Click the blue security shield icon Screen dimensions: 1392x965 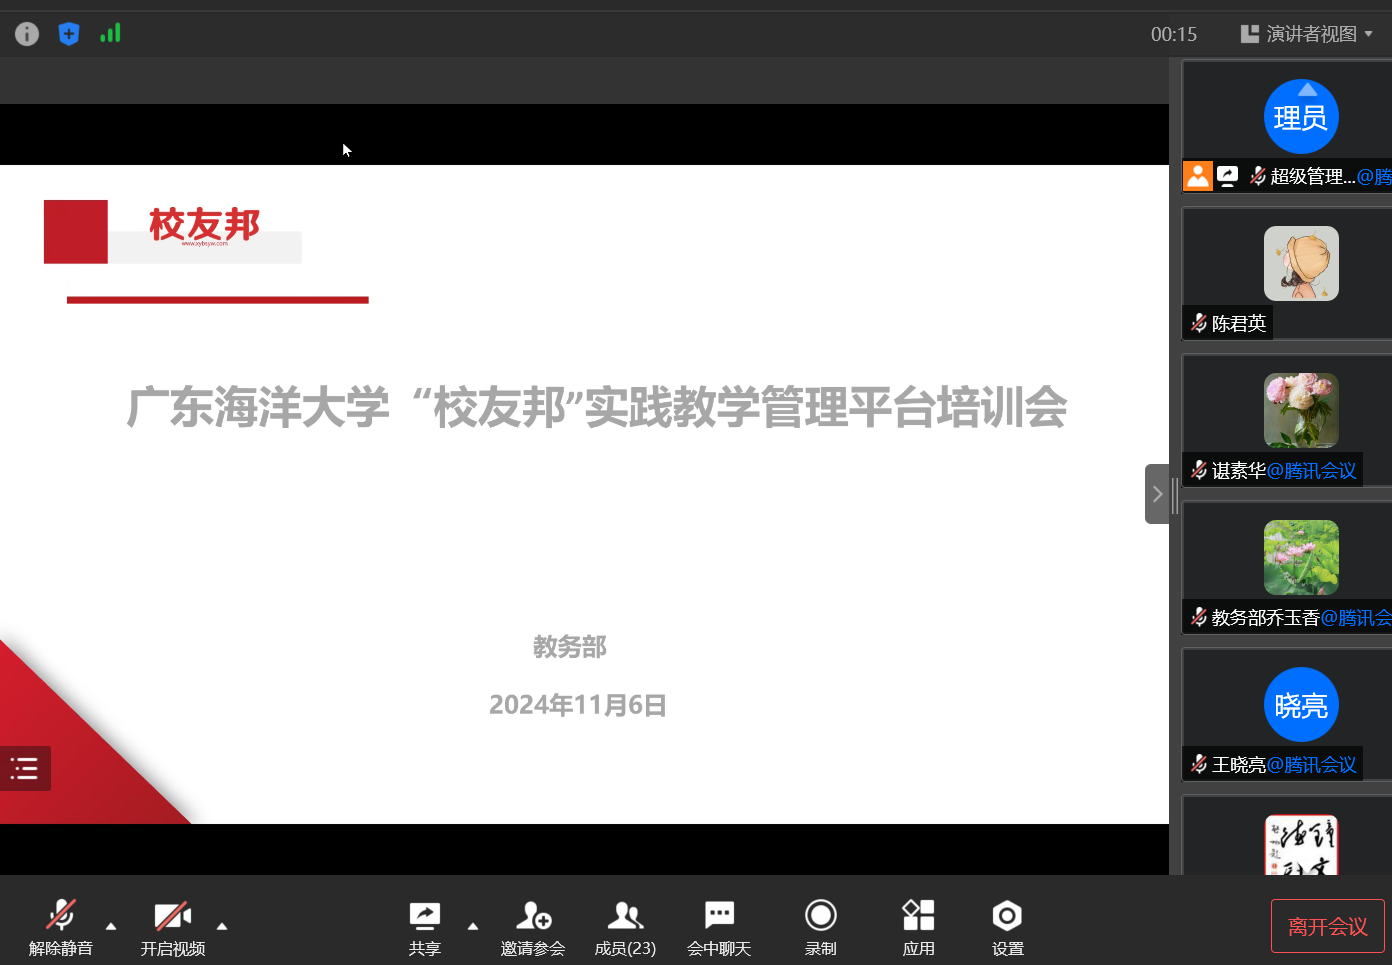69,34
